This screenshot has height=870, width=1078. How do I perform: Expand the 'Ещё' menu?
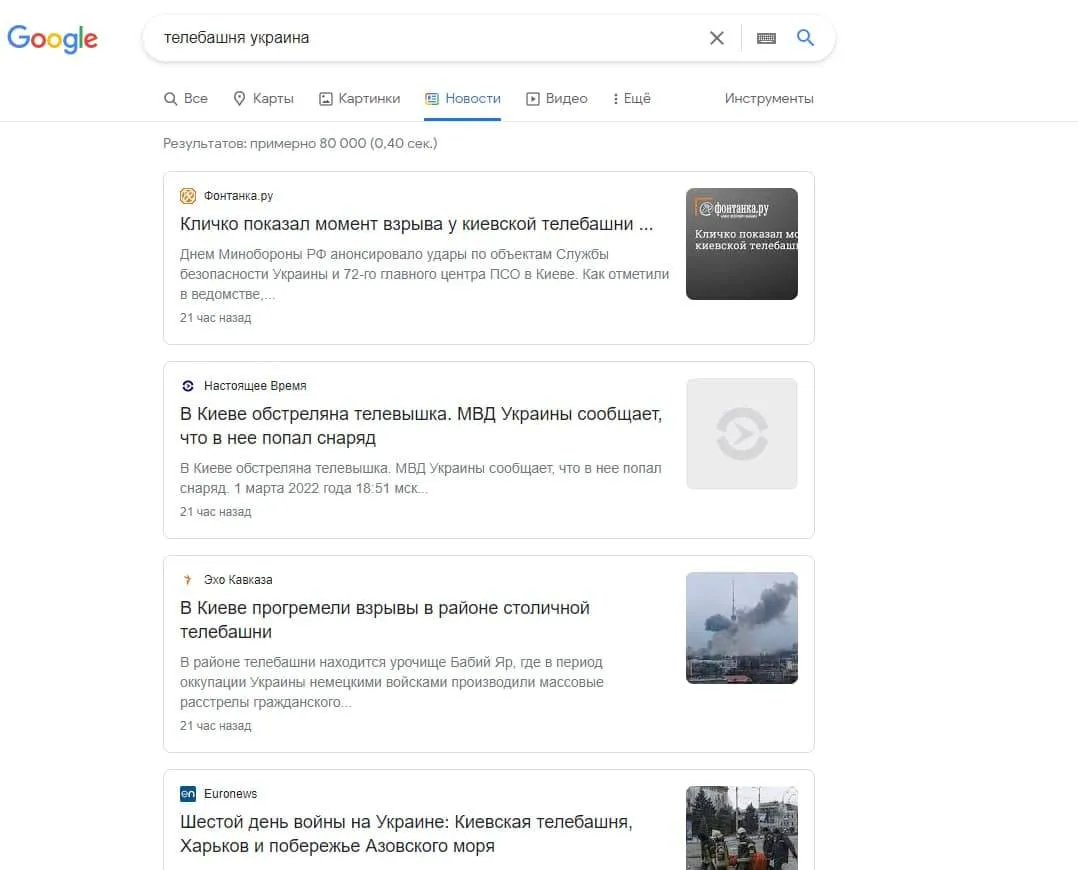[x=631, y=98]
